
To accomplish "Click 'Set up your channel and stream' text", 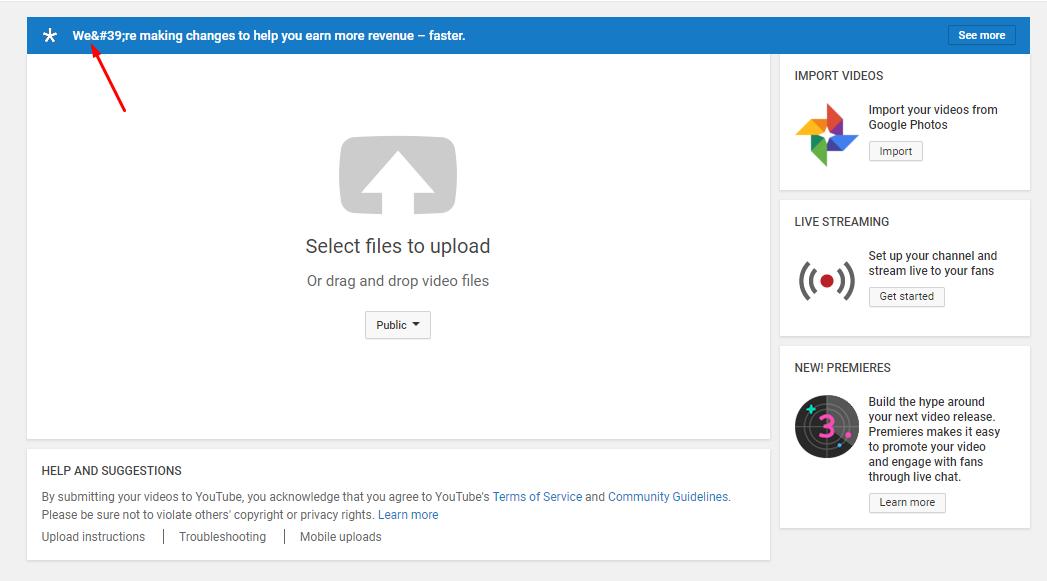I will [x=933, y=263].
